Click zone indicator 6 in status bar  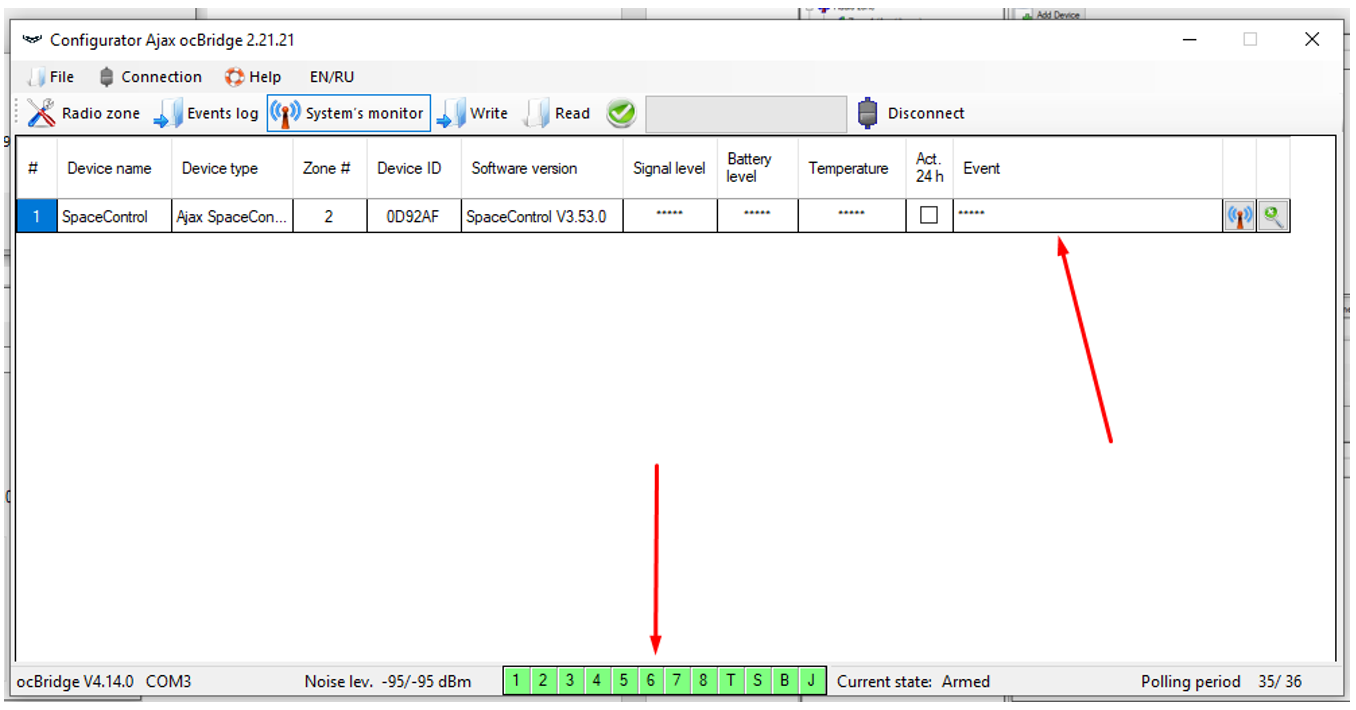click(651, 681)
